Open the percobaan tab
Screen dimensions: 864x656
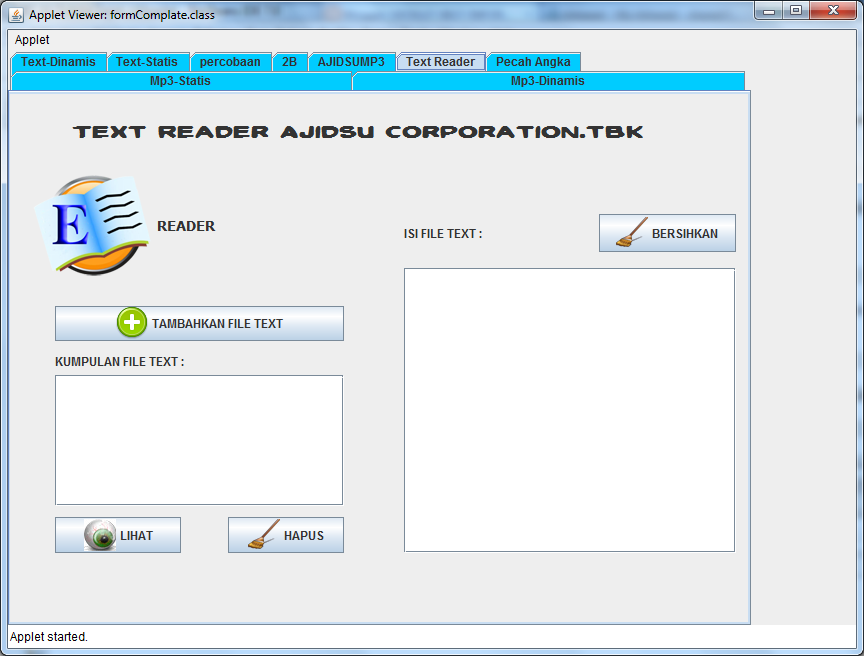231,61
